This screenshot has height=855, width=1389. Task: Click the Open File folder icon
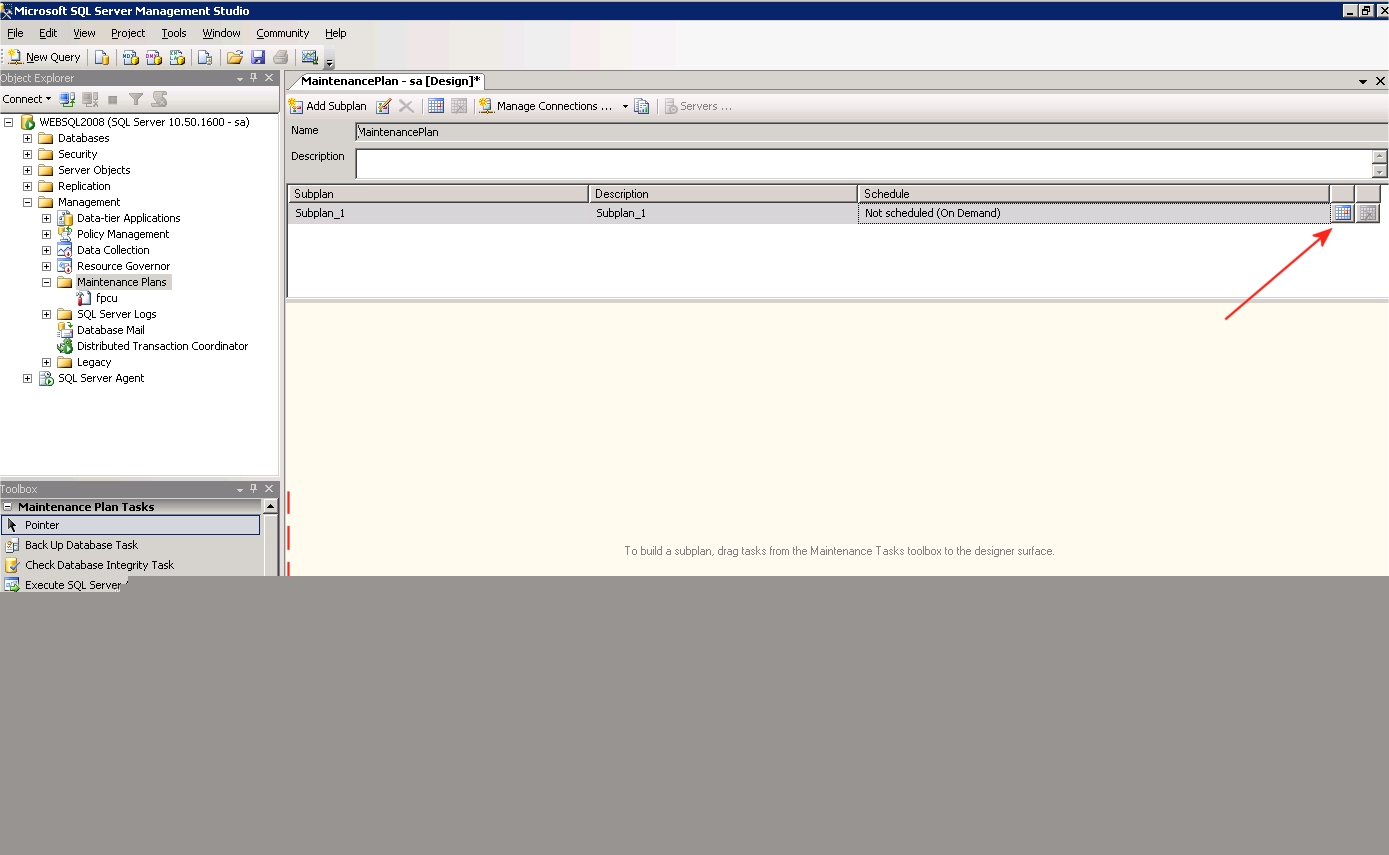click(x=235, y=57)
